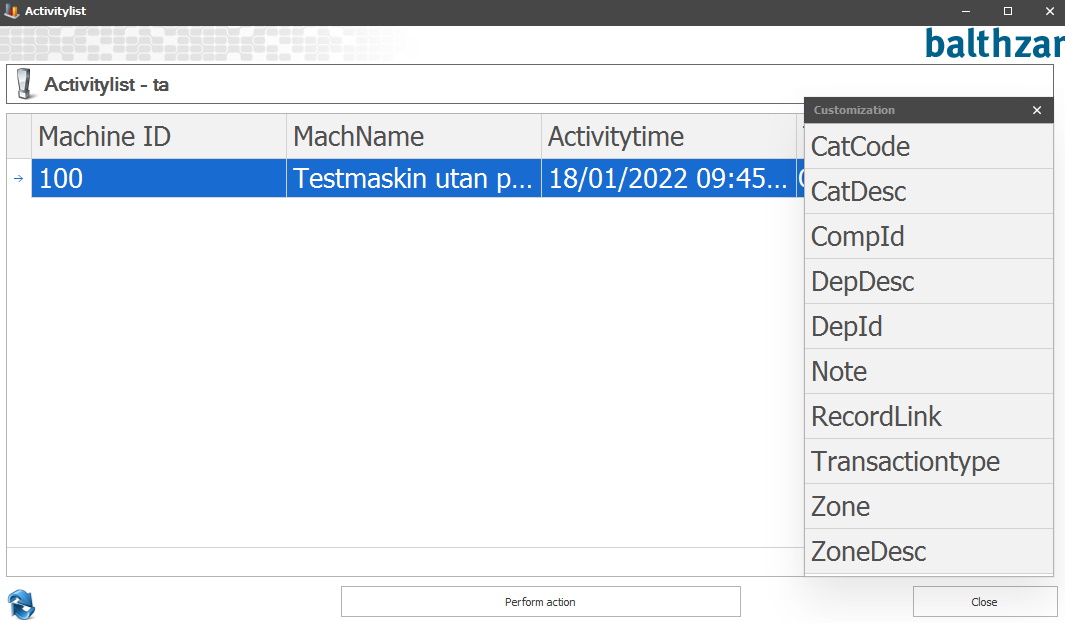Select the CatDesc field in Customization
1065x623 pixels.
[928, 192]
